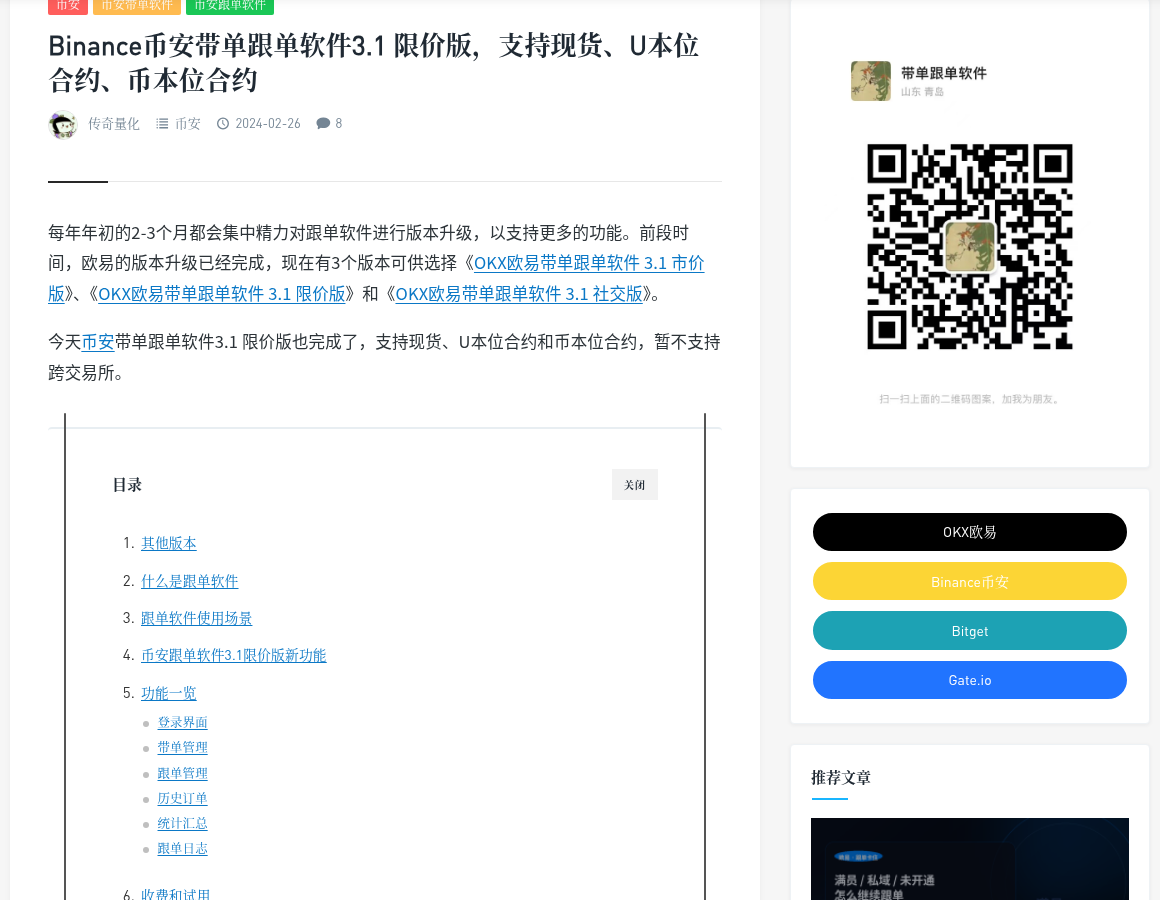Click the author avatar next to 传奇量化
This screenshot has width=1160, height=900.
pyautogui.click(x=63, y=124)
